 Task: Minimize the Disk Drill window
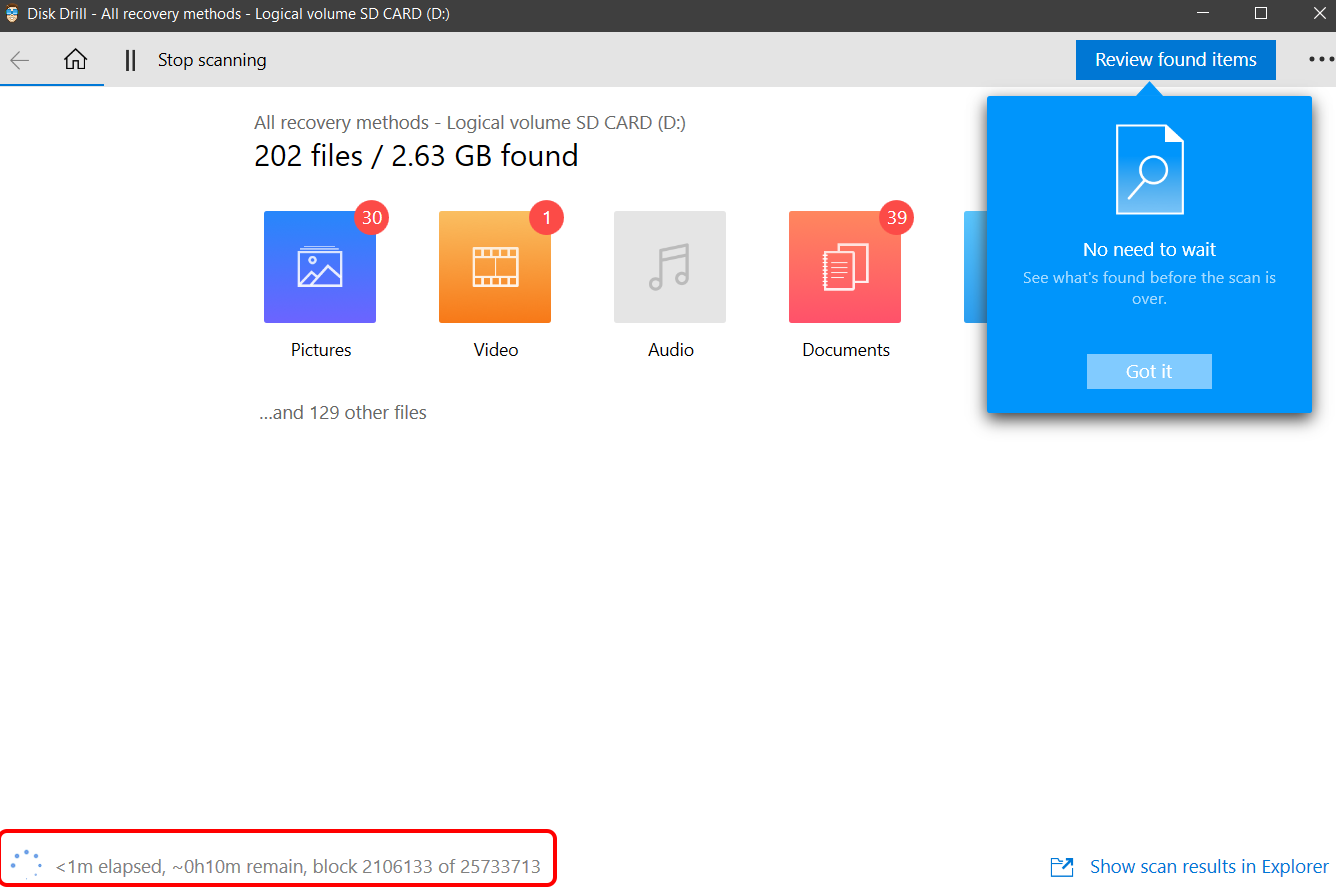(x=1205, y=14)
